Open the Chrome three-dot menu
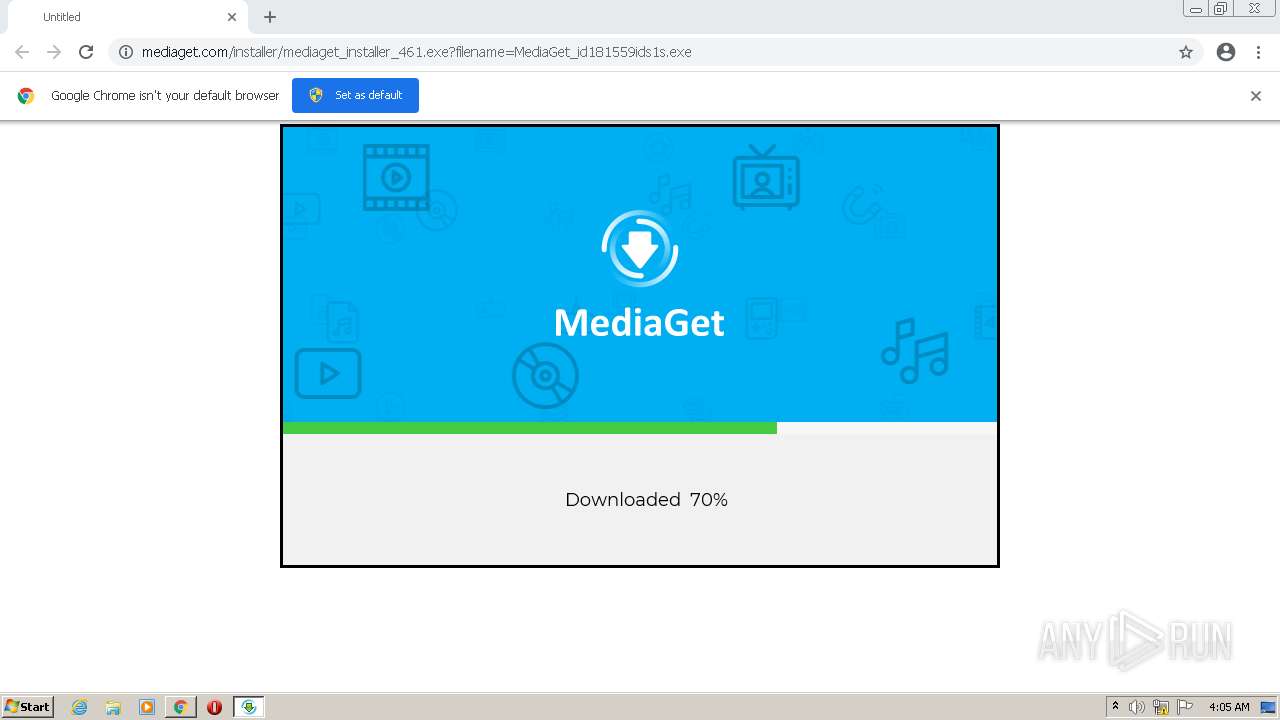The width and height of the screenshot is (1280, 720). pyautogui.click(x=1258, y=52)
